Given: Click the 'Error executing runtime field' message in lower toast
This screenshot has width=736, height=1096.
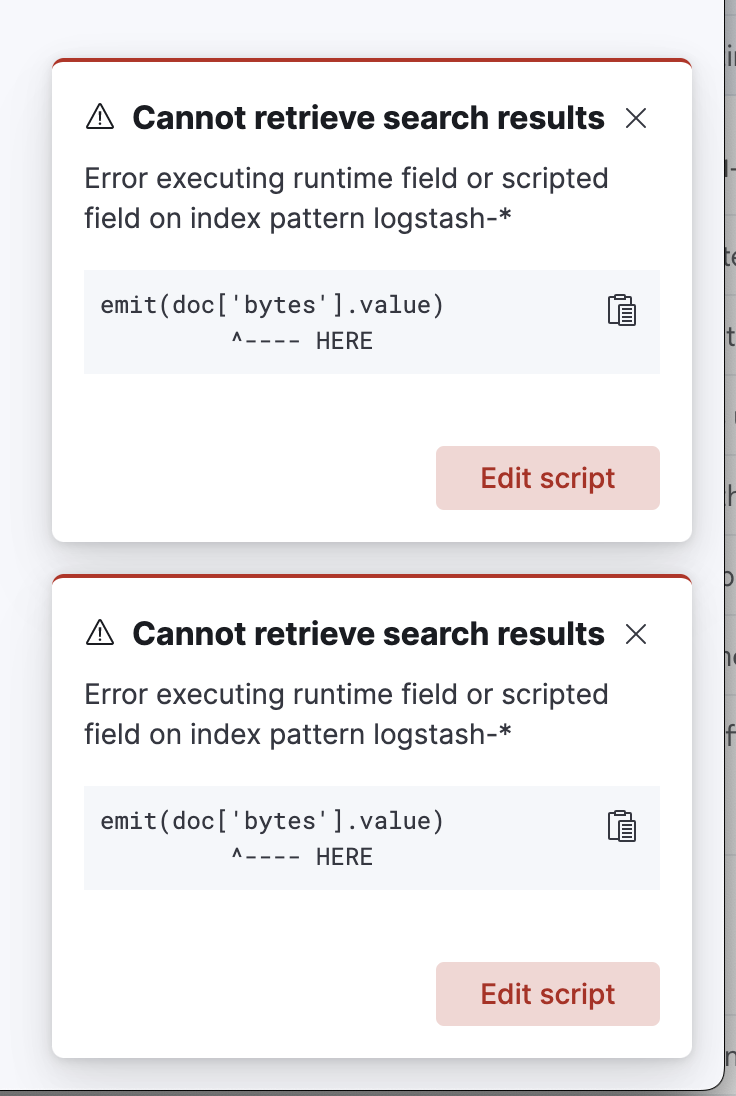Looking at the screenshot, I should (347, 714).
